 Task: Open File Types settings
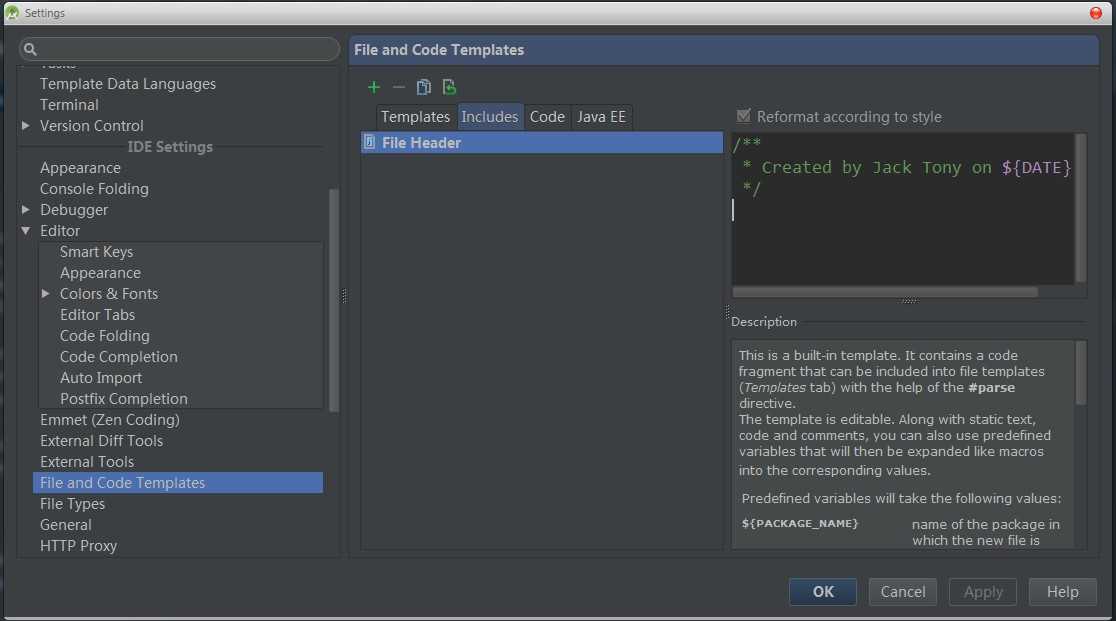(x=73, y=504)
